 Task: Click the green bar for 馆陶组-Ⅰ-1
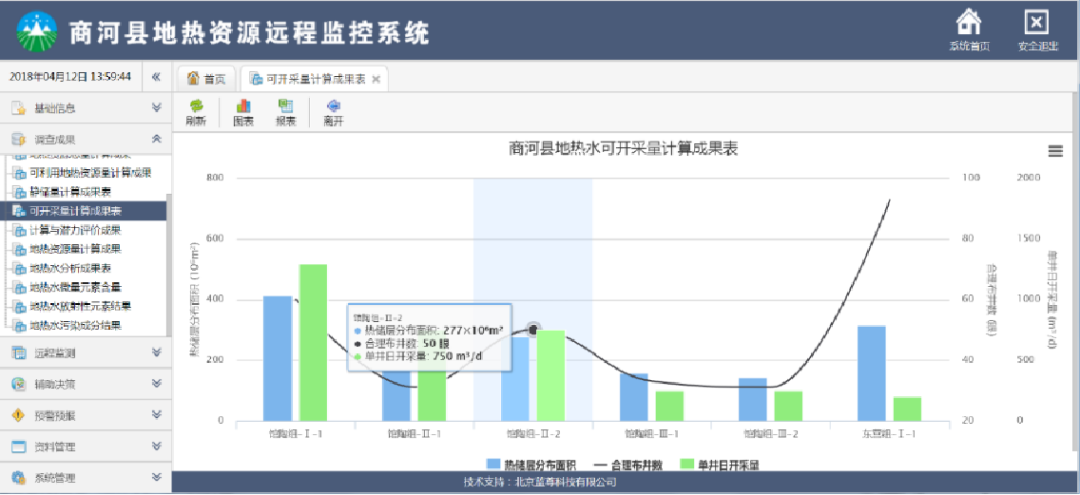313,343
